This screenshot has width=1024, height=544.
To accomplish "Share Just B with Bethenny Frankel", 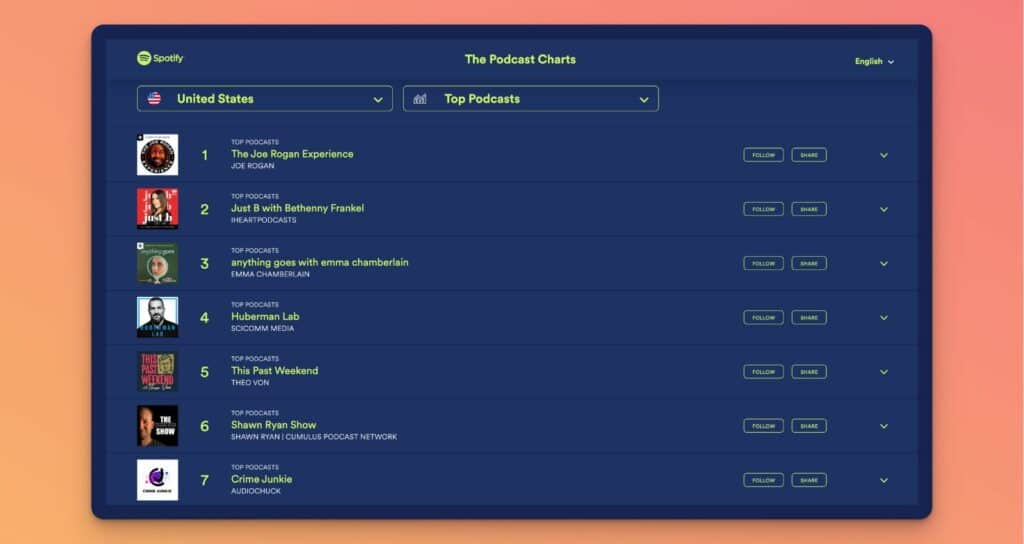I will (809, 209).
